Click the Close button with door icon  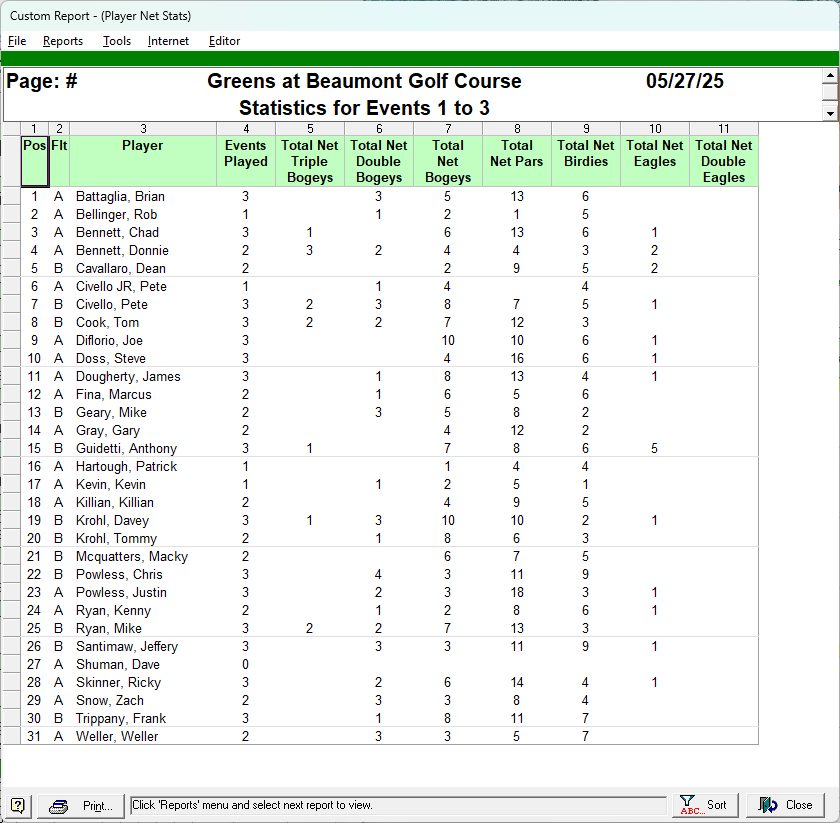tap(786, 805)
